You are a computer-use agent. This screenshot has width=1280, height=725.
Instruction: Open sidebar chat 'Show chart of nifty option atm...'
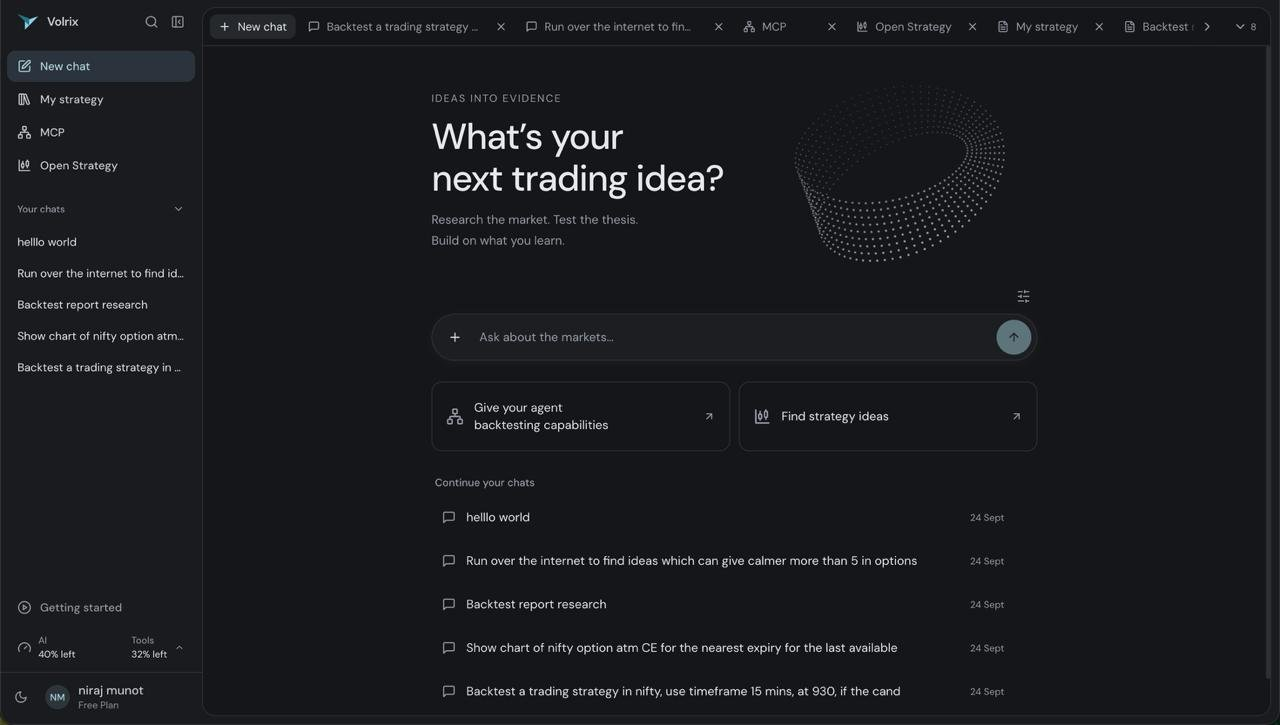pos(101,336)
